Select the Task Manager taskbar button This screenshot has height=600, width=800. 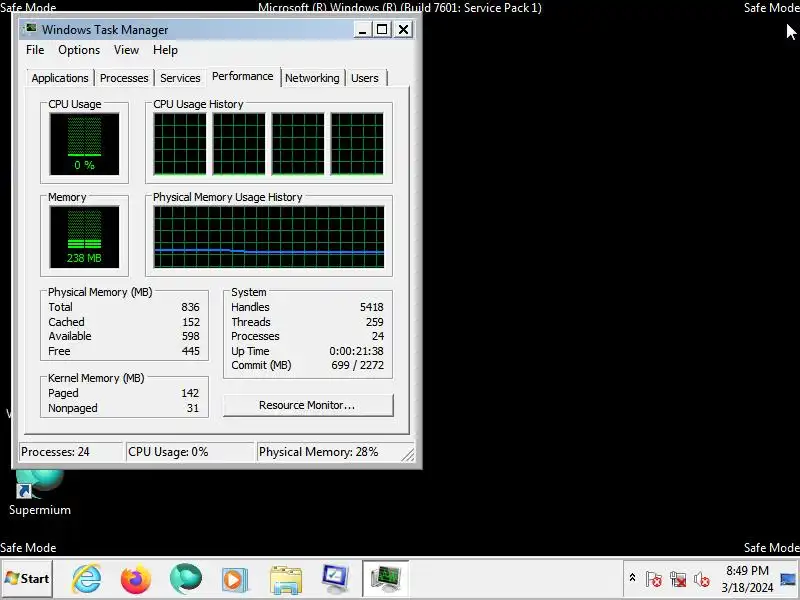coord(385,579)
